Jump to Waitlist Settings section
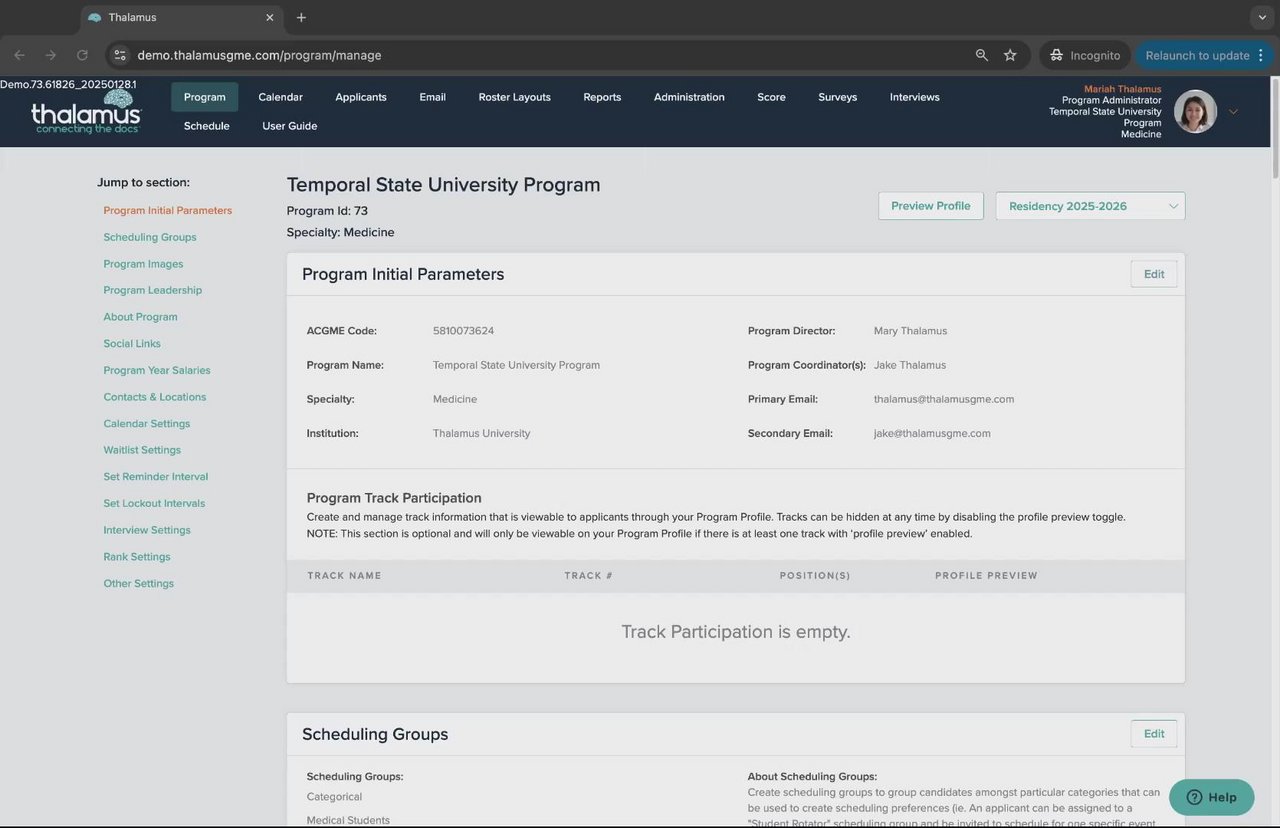Viewport: 1280px width, 828px height. [142, 450]
